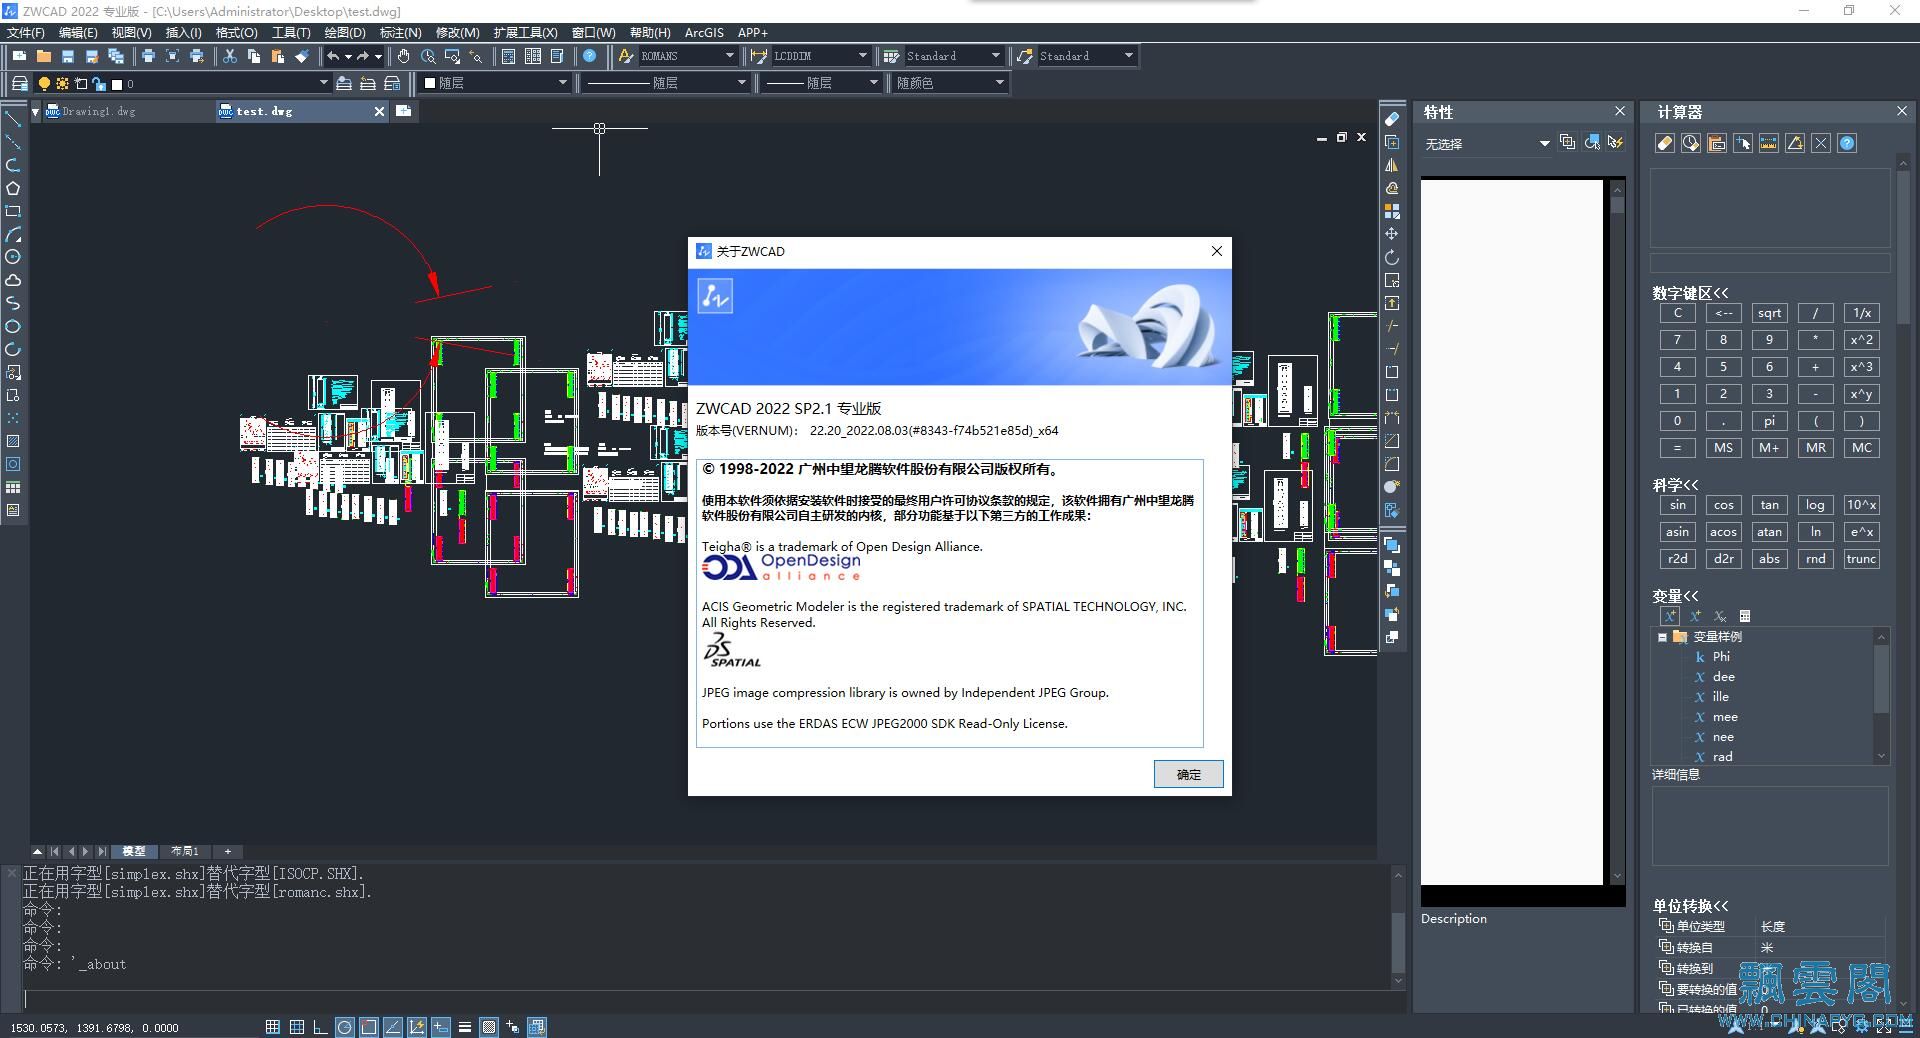
Task: Select the Polygon draw tool
Action: point(13,188)
